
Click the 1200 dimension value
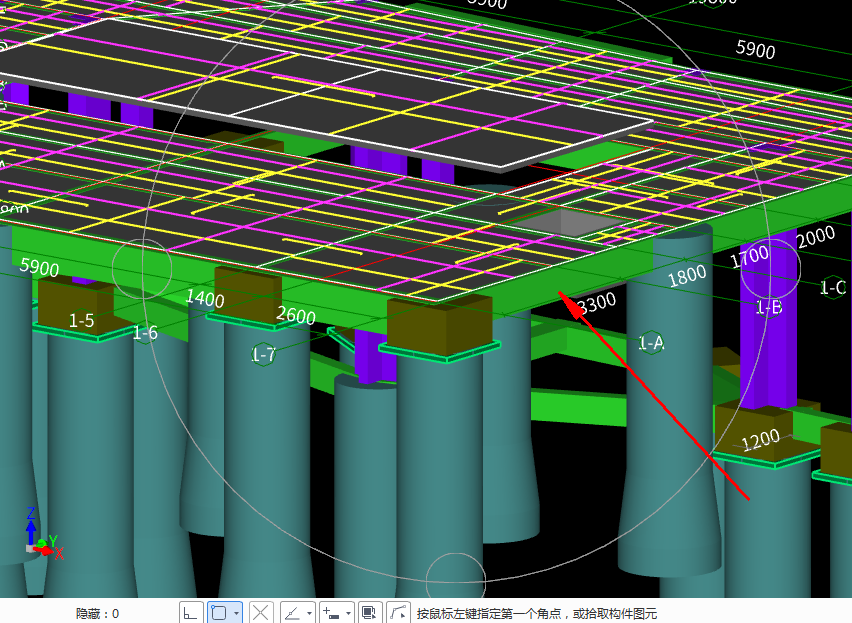pos(760,440)
